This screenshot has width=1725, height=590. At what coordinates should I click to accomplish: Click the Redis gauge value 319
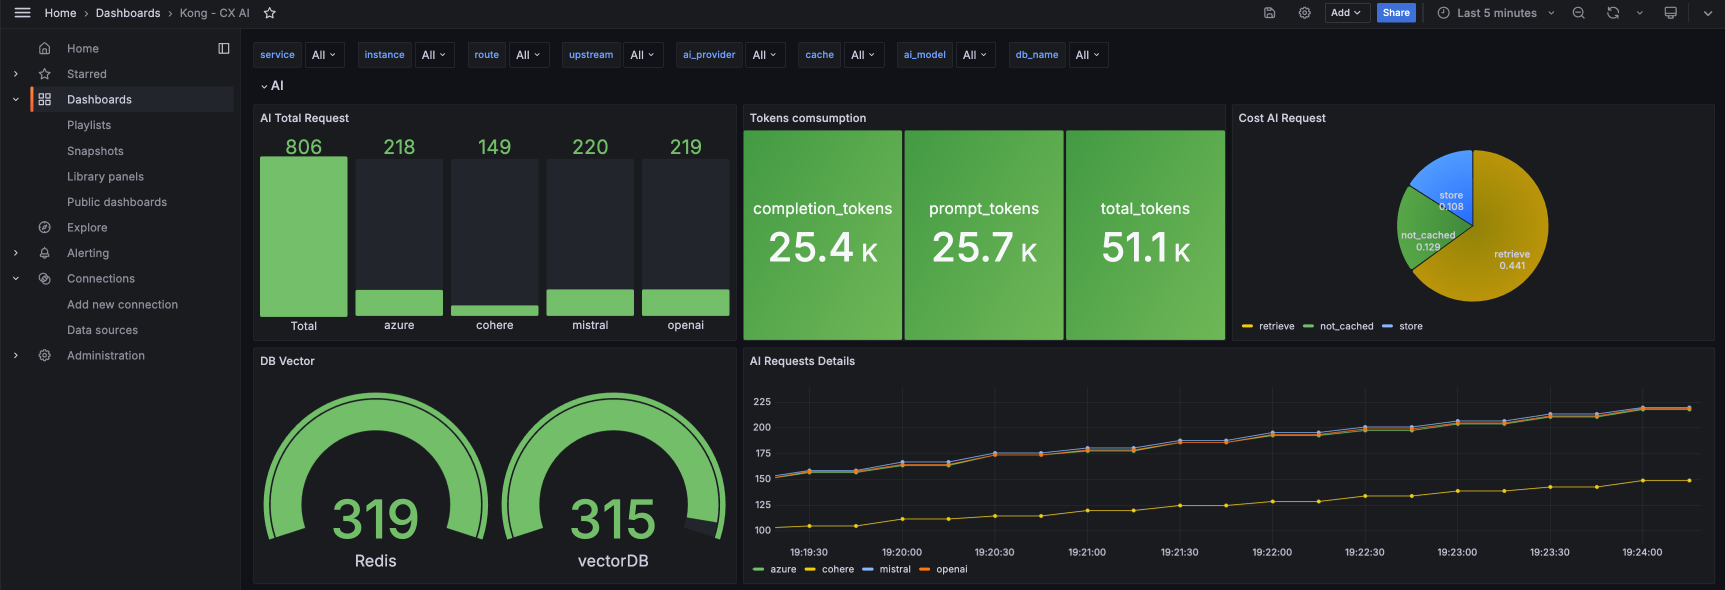click(375, 520)
